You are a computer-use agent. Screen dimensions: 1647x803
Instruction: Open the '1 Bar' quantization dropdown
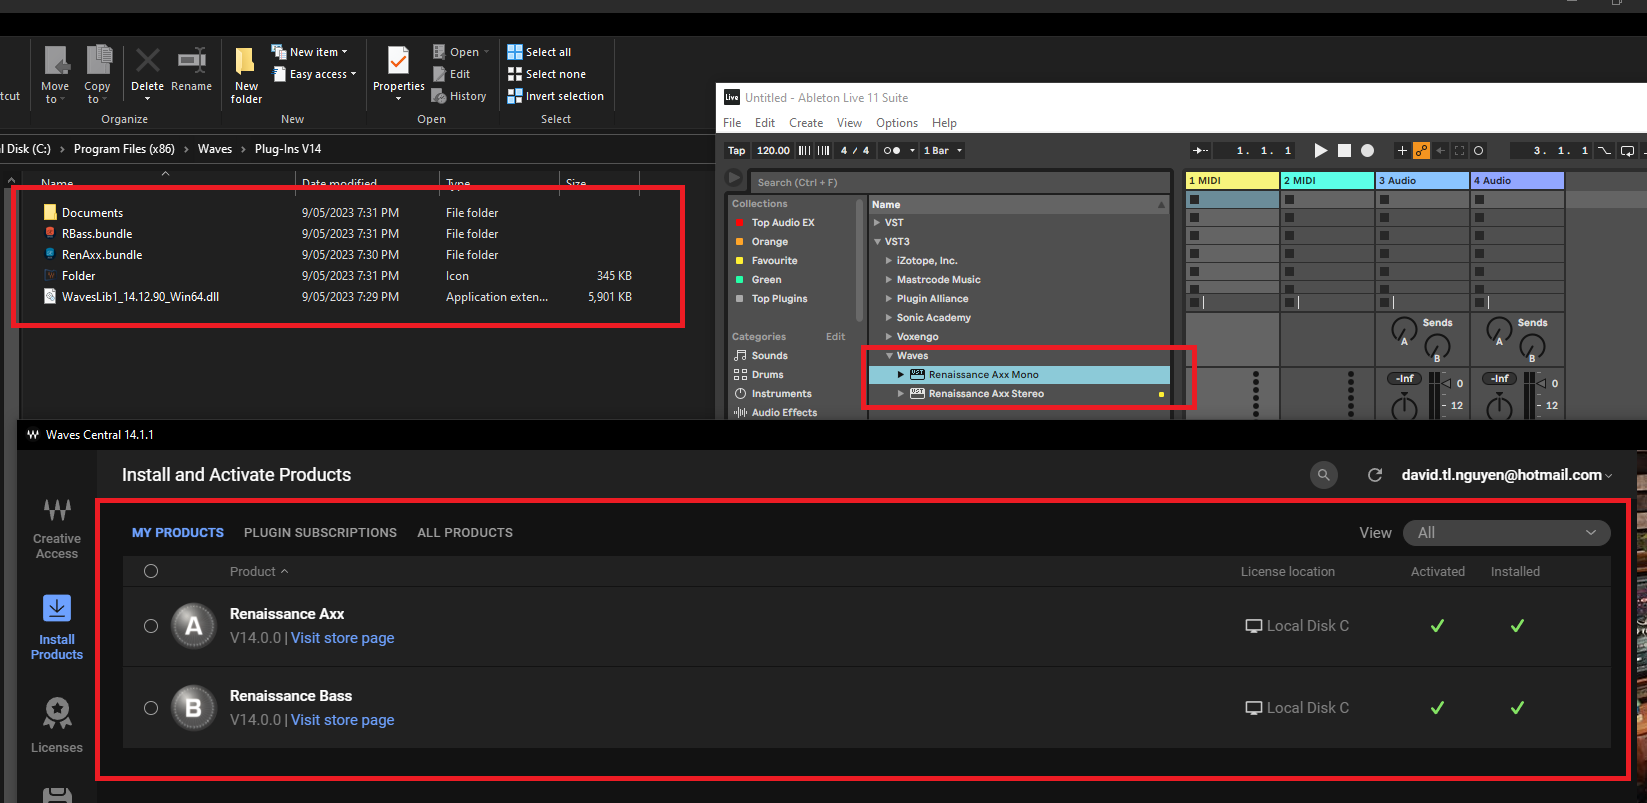tap(942, 151)
